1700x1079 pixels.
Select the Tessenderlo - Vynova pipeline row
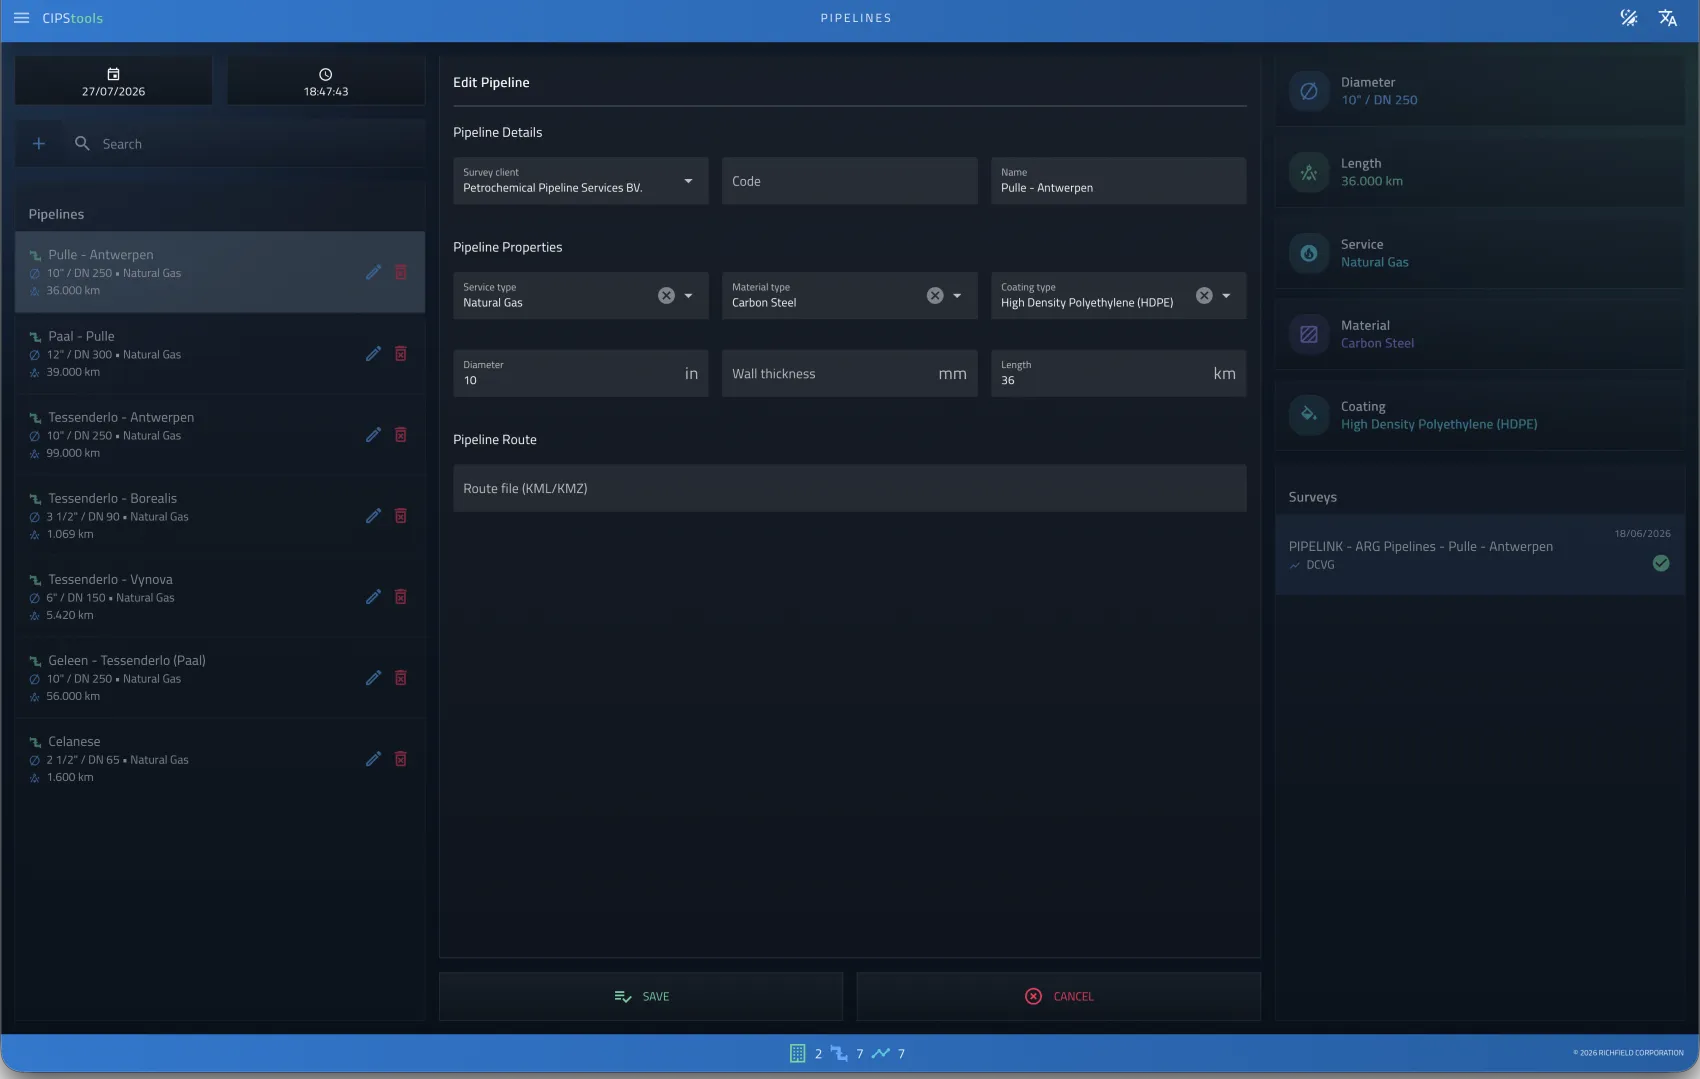click(220, 596)
